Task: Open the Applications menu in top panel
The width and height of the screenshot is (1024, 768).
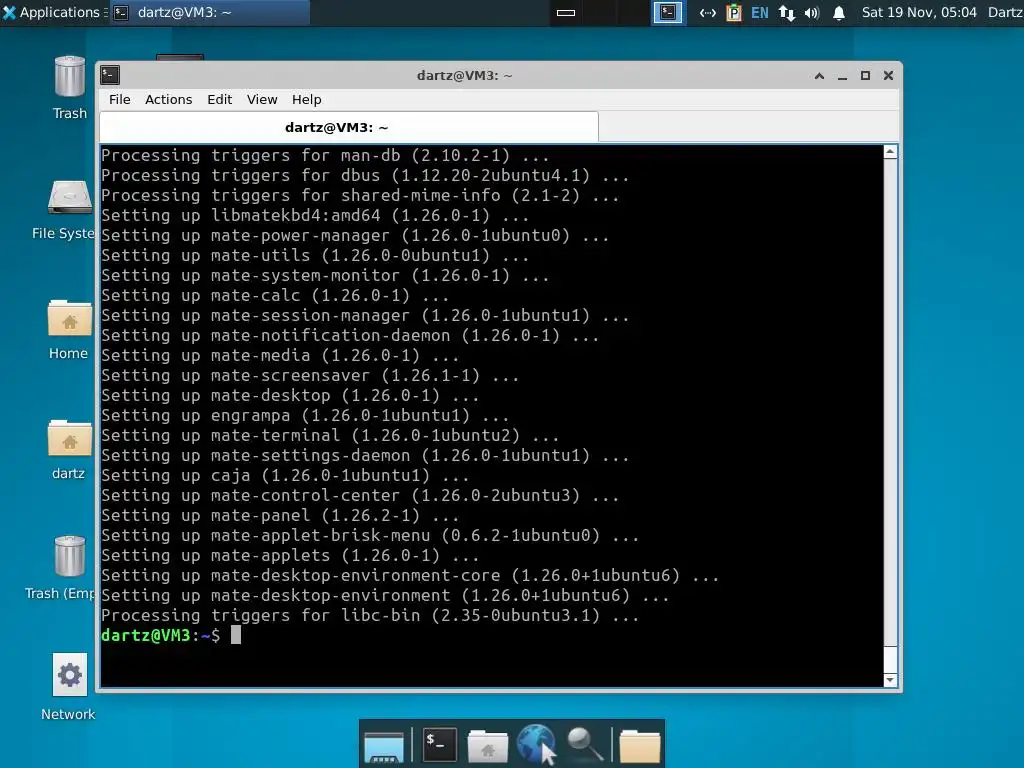Action: point(51,12)
